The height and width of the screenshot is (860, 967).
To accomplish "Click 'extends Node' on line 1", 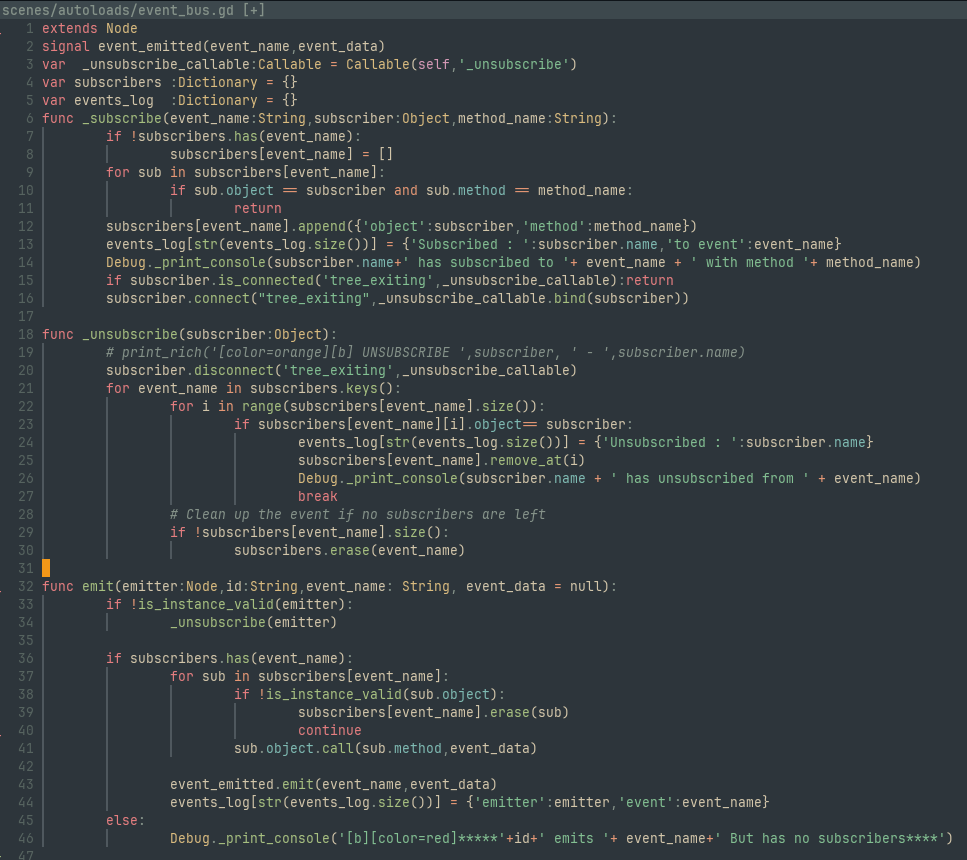I will (x=89, y=28).
